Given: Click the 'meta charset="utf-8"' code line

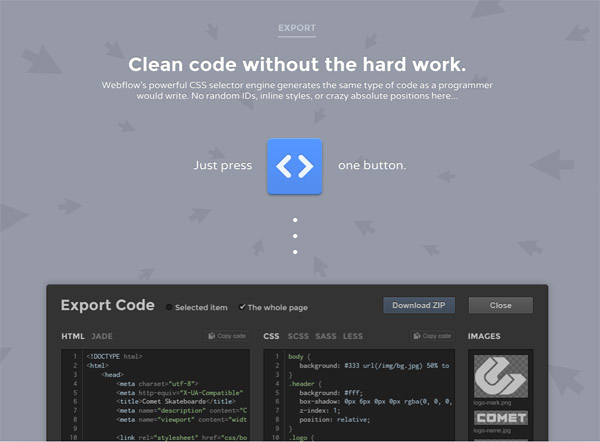Looking at the screenshot, I should (x=157, y=383).
